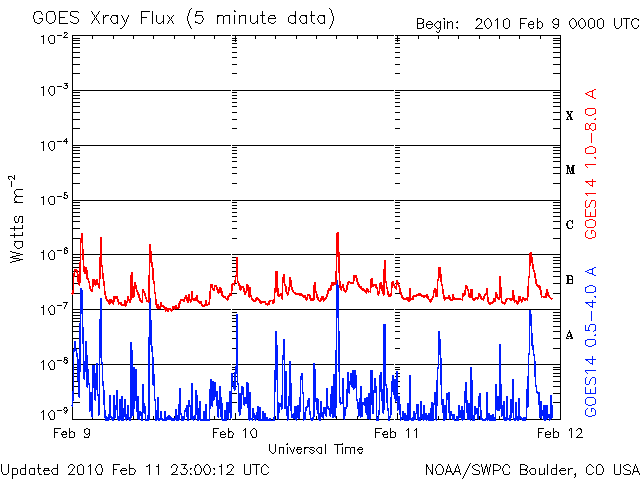Screen dimensions: 640x480
Task: Click the 'NOAA/SWPC Boulder, CO USA' credit text
Action: [x=531, y=468]
